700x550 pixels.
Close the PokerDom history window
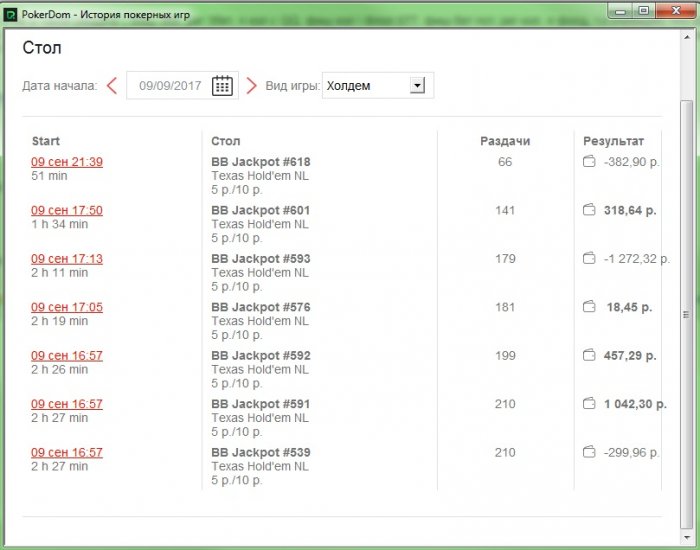pos(676,11)
